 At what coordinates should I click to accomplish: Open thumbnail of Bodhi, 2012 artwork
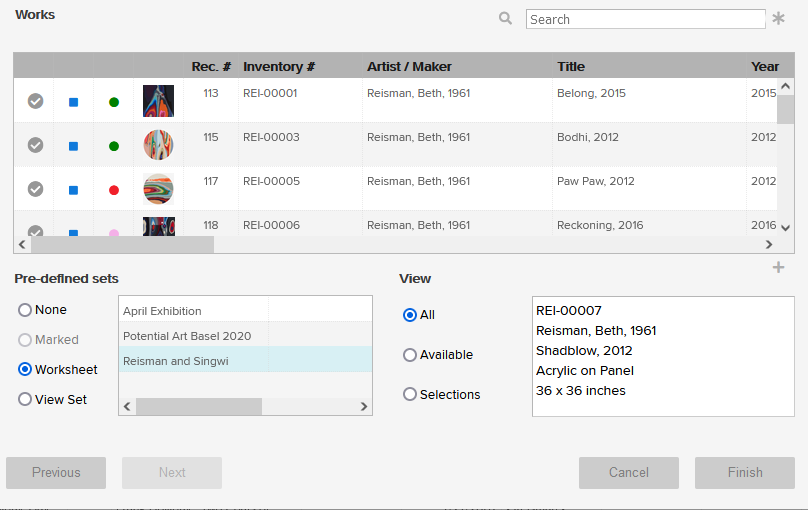pyautogui.click(x=158, y=145)
